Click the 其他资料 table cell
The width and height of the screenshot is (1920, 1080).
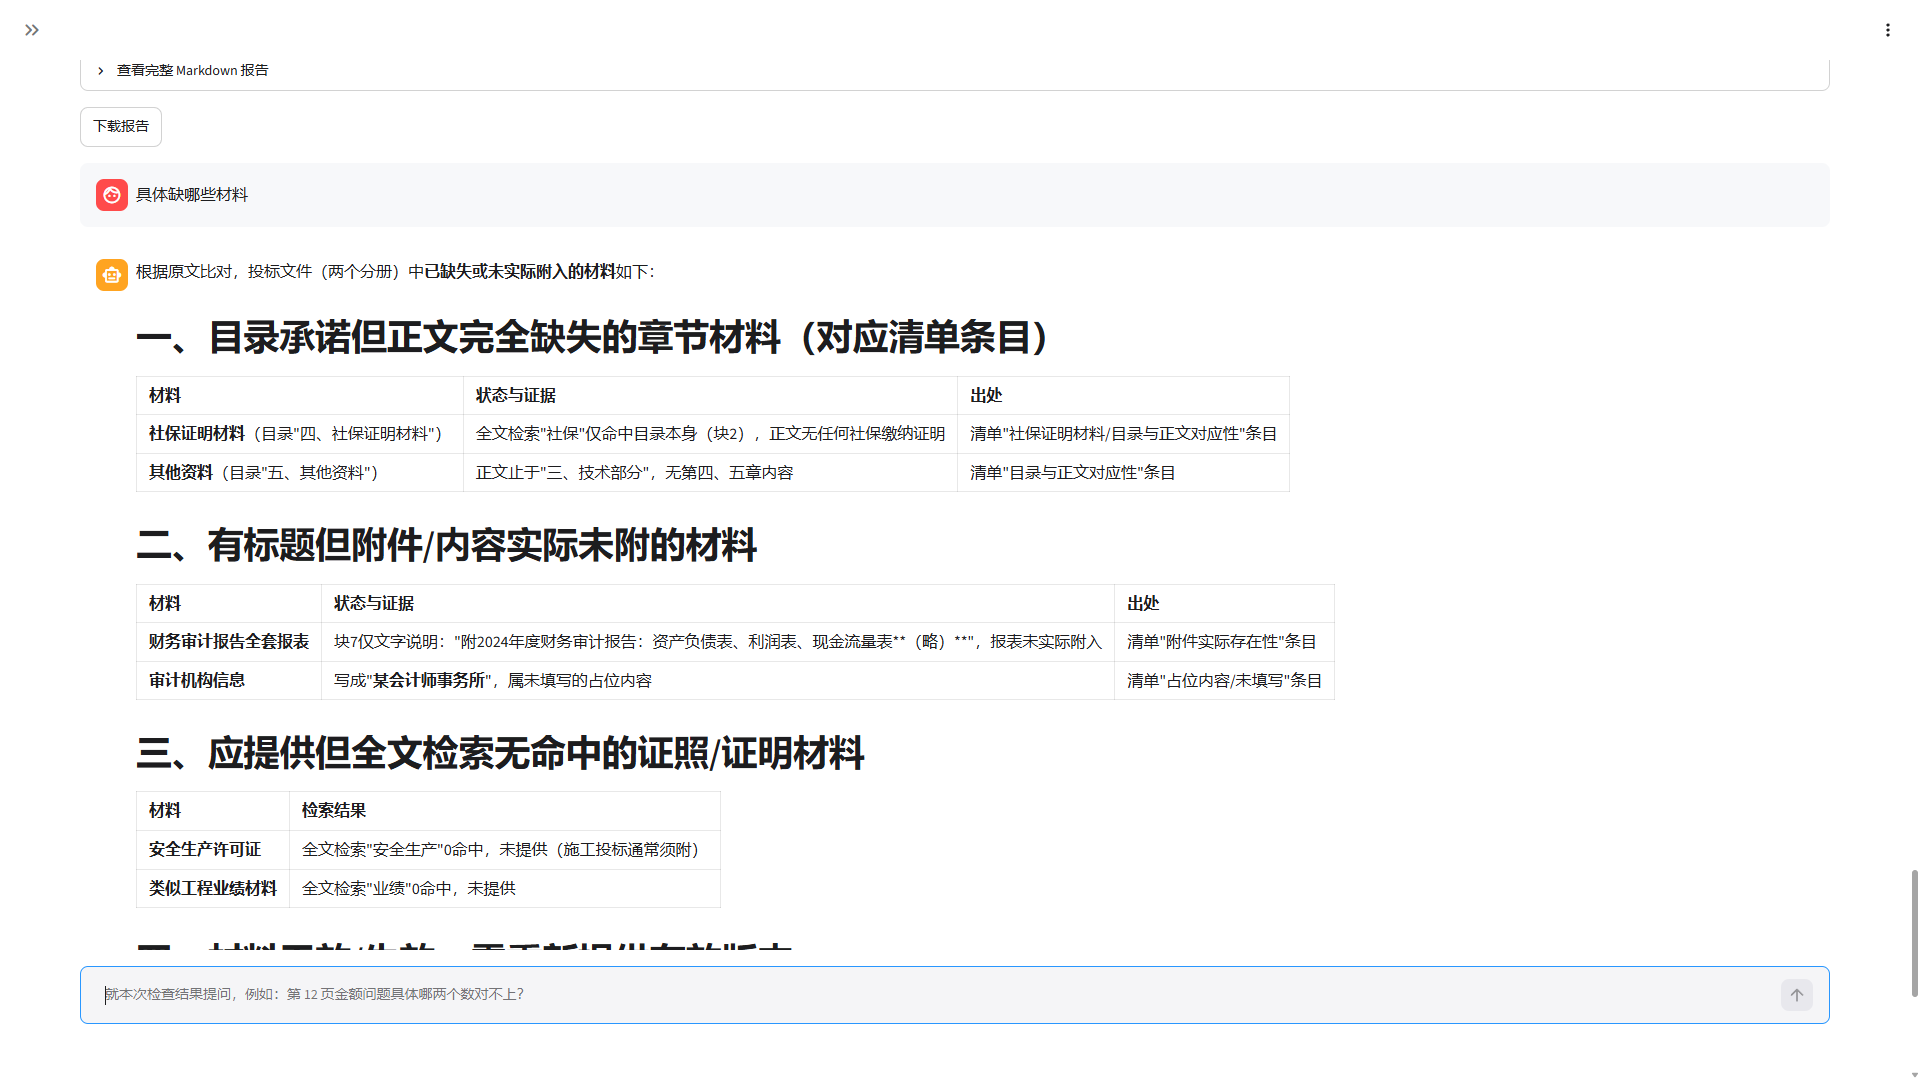[x=300, y=473]
